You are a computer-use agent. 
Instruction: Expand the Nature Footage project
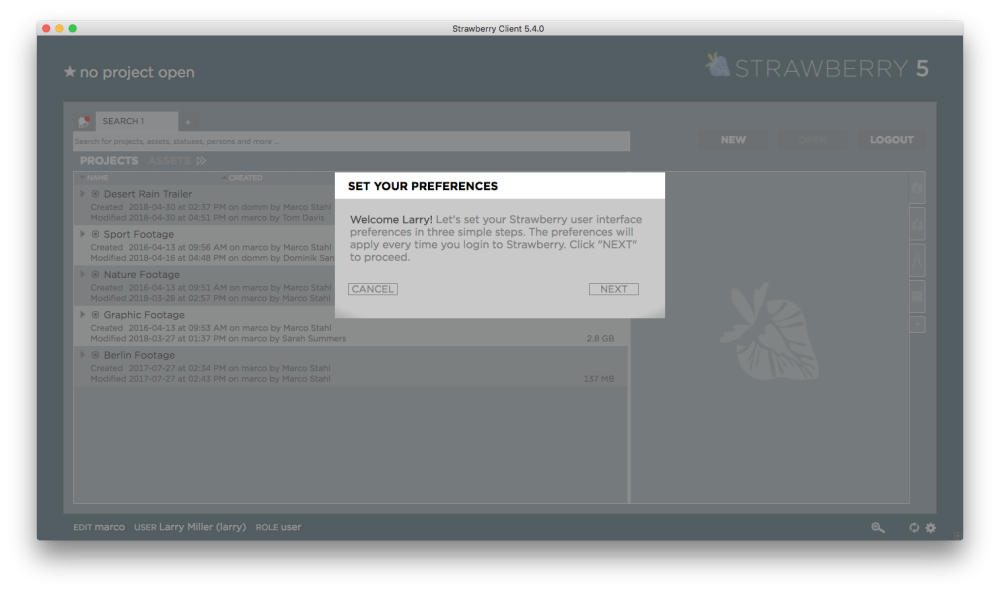tap(82, 274)
